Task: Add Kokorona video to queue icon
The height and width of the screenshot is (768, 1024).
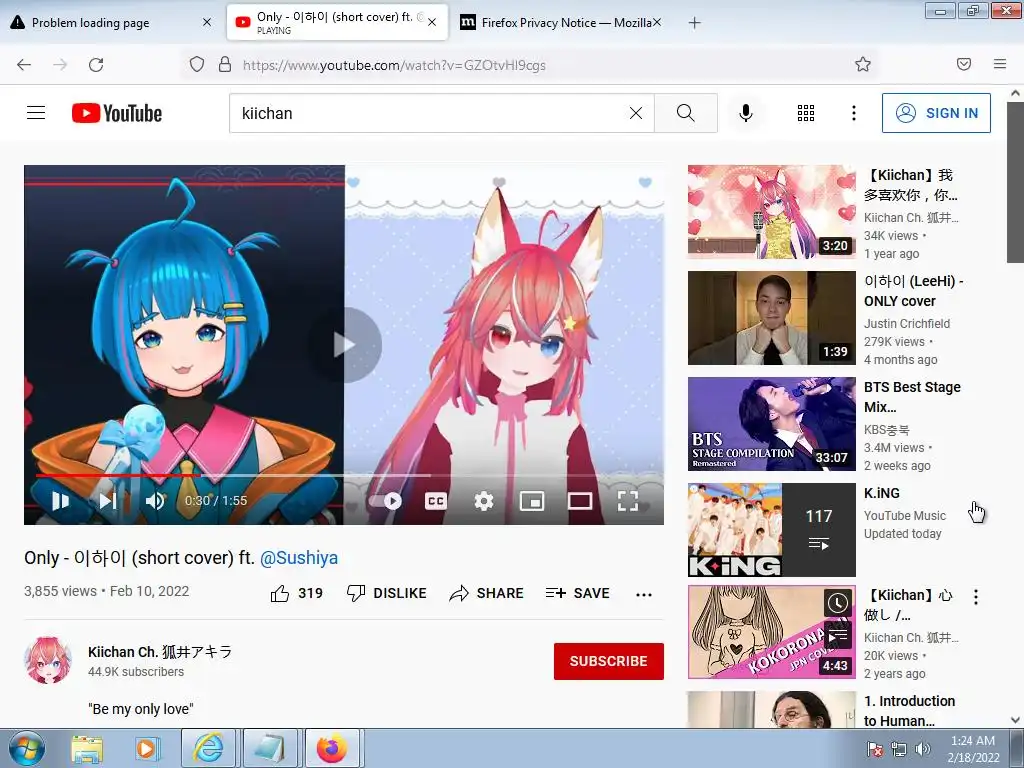Action: 837,635
